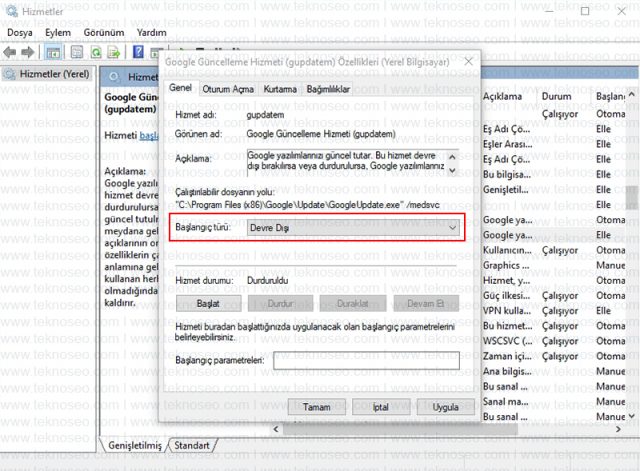Screen dimensions: 640x471
Task: Select the "Bu bilgisa..." row
Action: coord(554,174)
